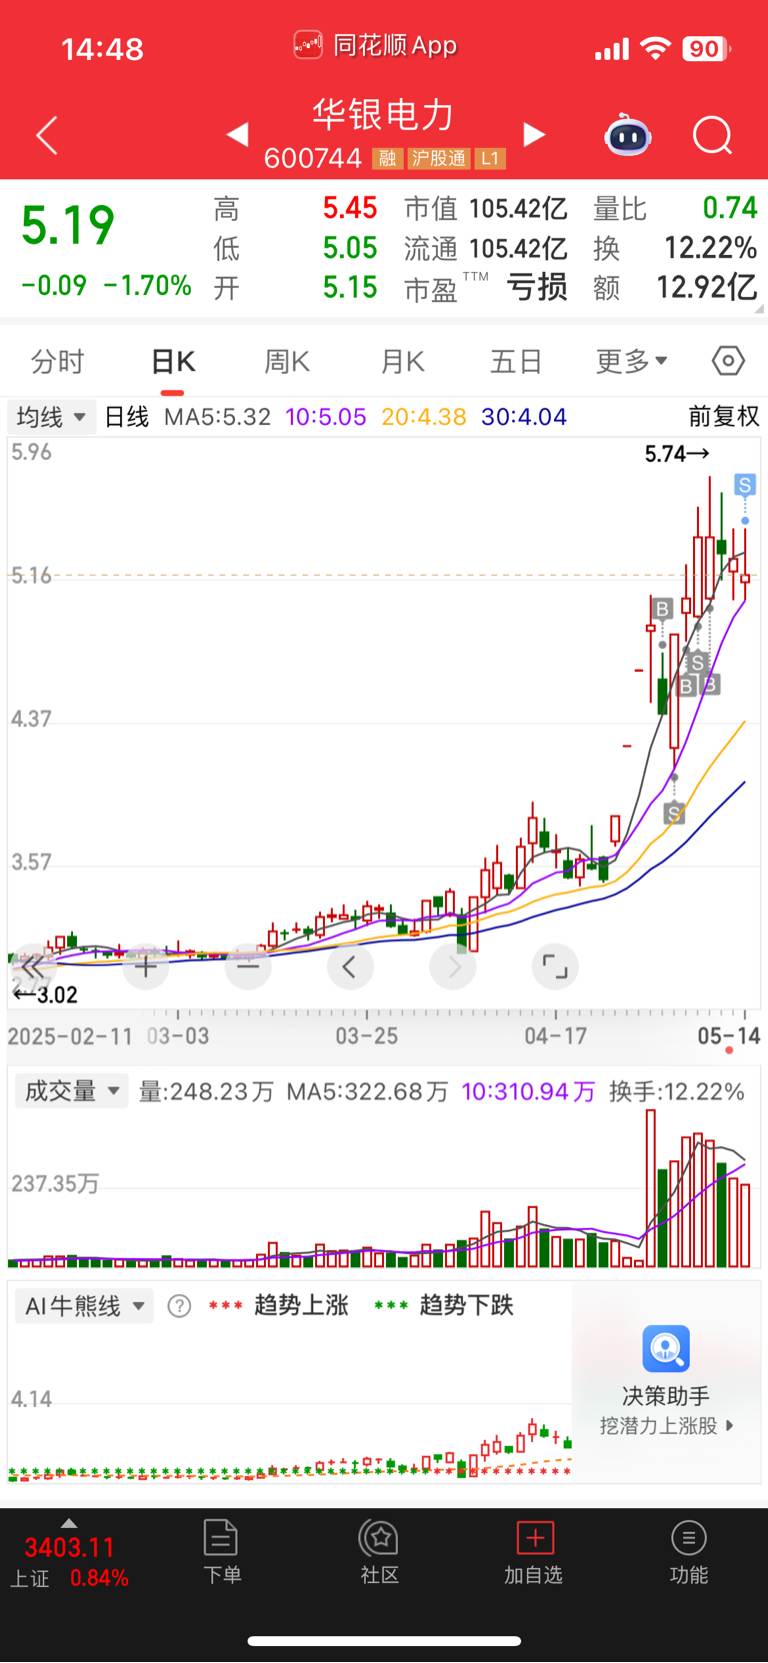Tap the 华银电力 stock title

coord(384,114)
